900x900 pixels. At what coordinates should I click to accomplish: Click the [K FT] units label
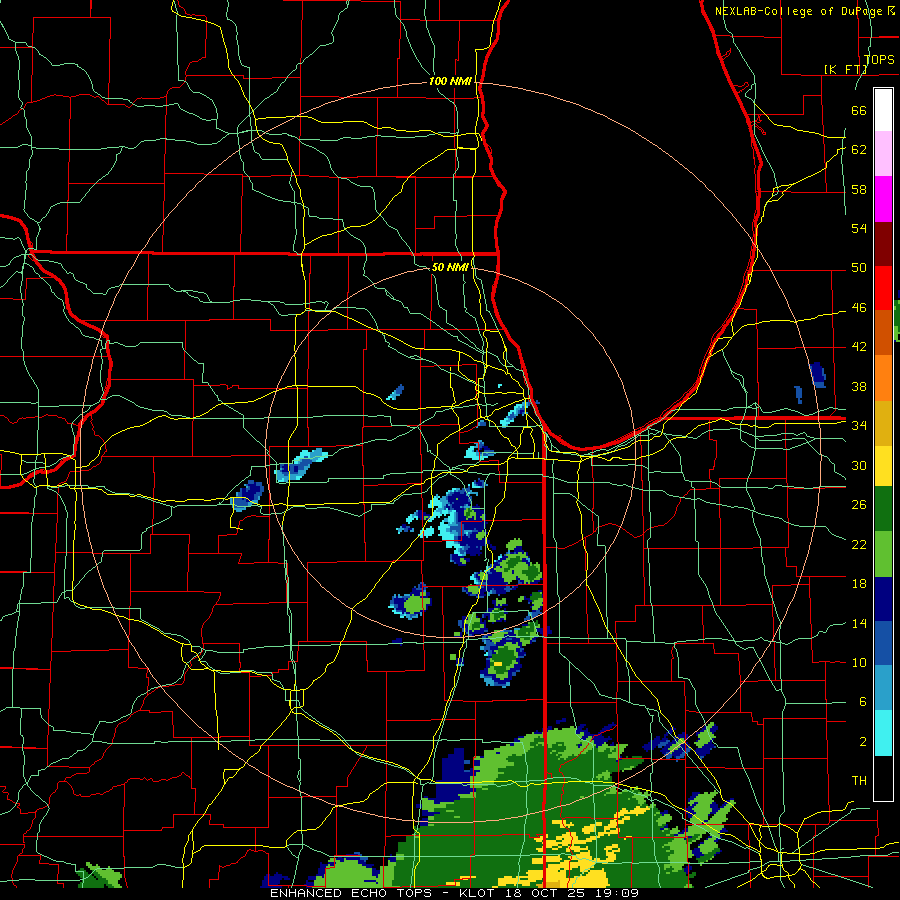point(845,69)
